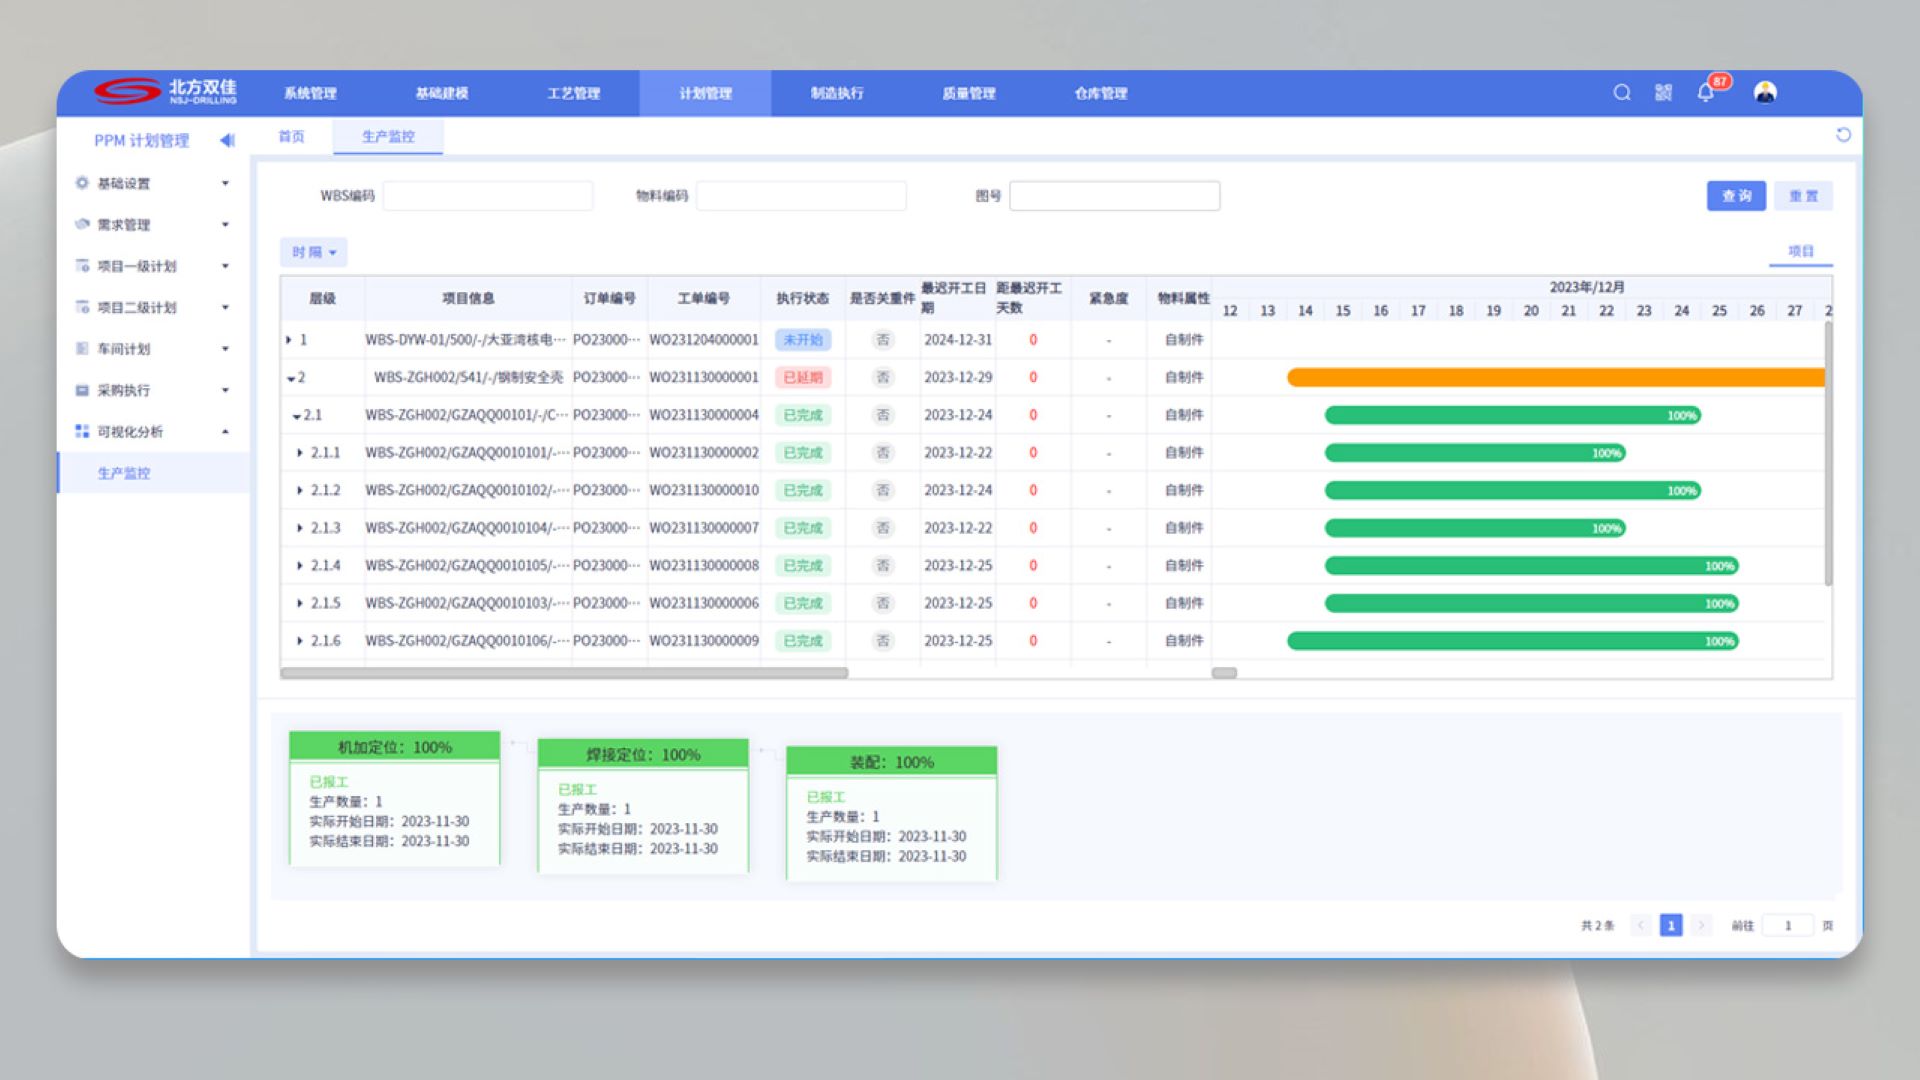Click the orange Gantt bar for row 2

[x=1555, y=377]
